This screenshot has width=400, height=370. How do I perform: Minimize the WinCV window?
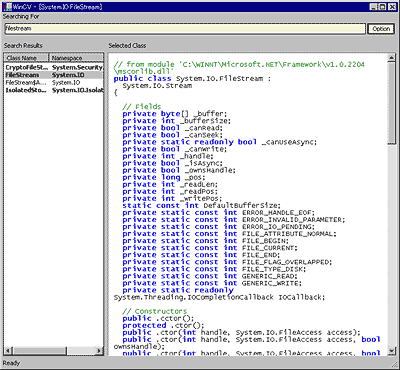(x=374, y=7)
